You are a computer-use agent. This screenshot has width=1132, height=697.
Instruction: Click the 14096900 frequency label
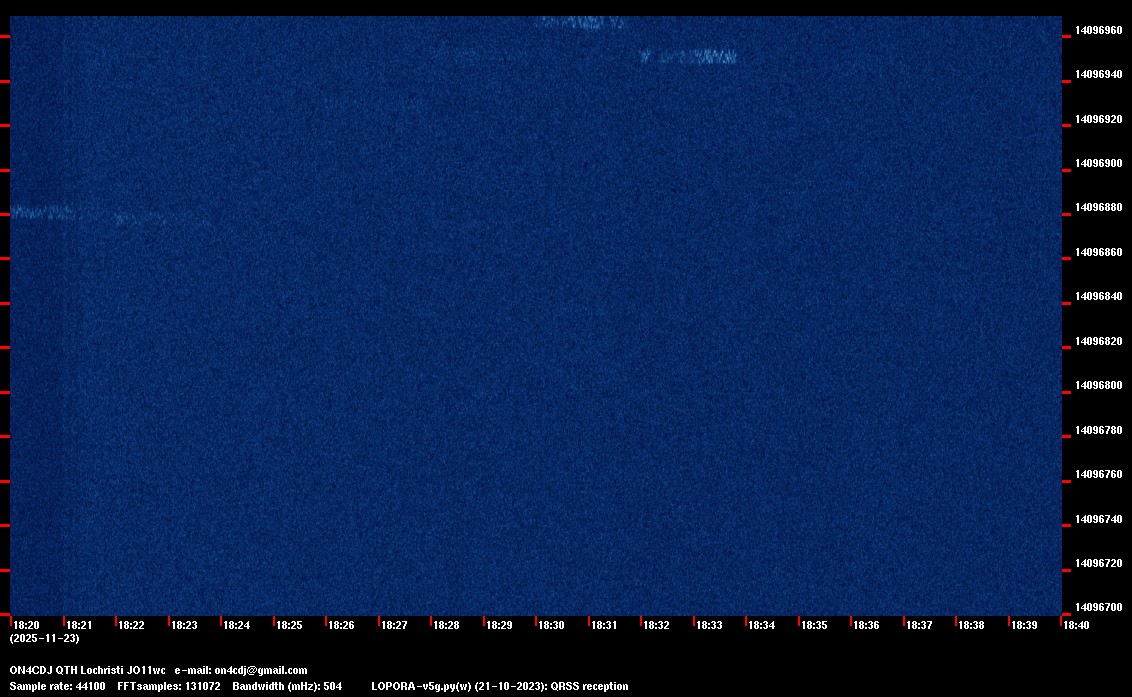(1099, 163)
